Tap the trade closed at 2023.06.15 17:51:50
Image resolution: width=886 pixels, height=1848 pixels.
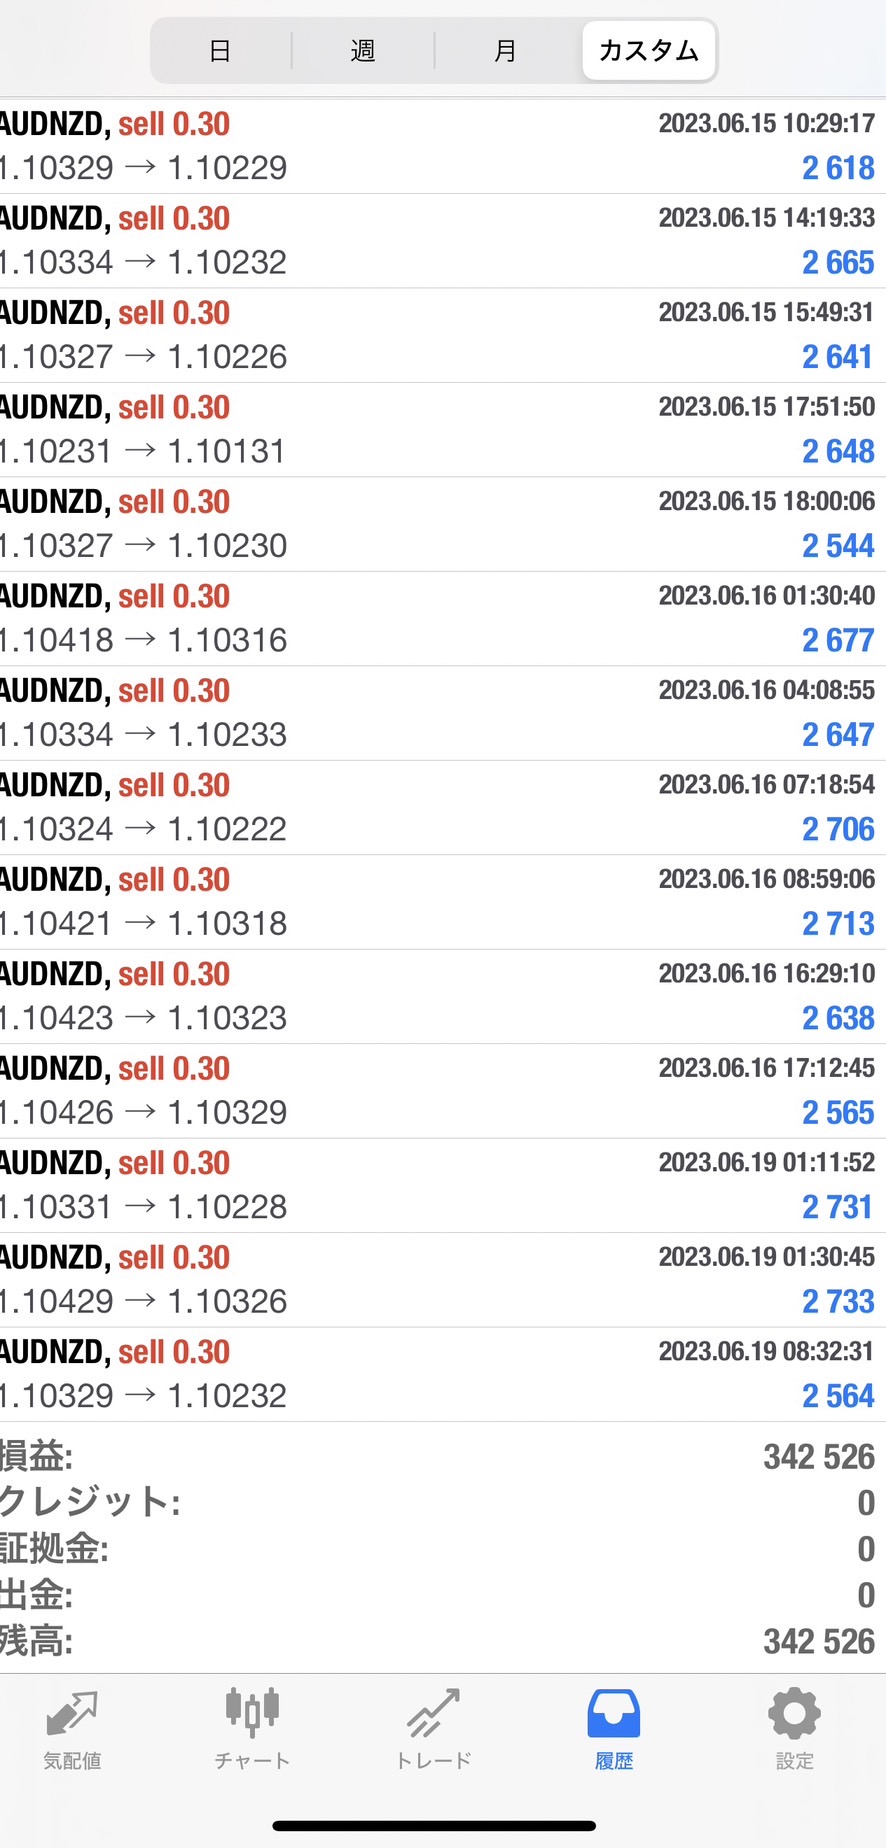(x=443, y=430)
